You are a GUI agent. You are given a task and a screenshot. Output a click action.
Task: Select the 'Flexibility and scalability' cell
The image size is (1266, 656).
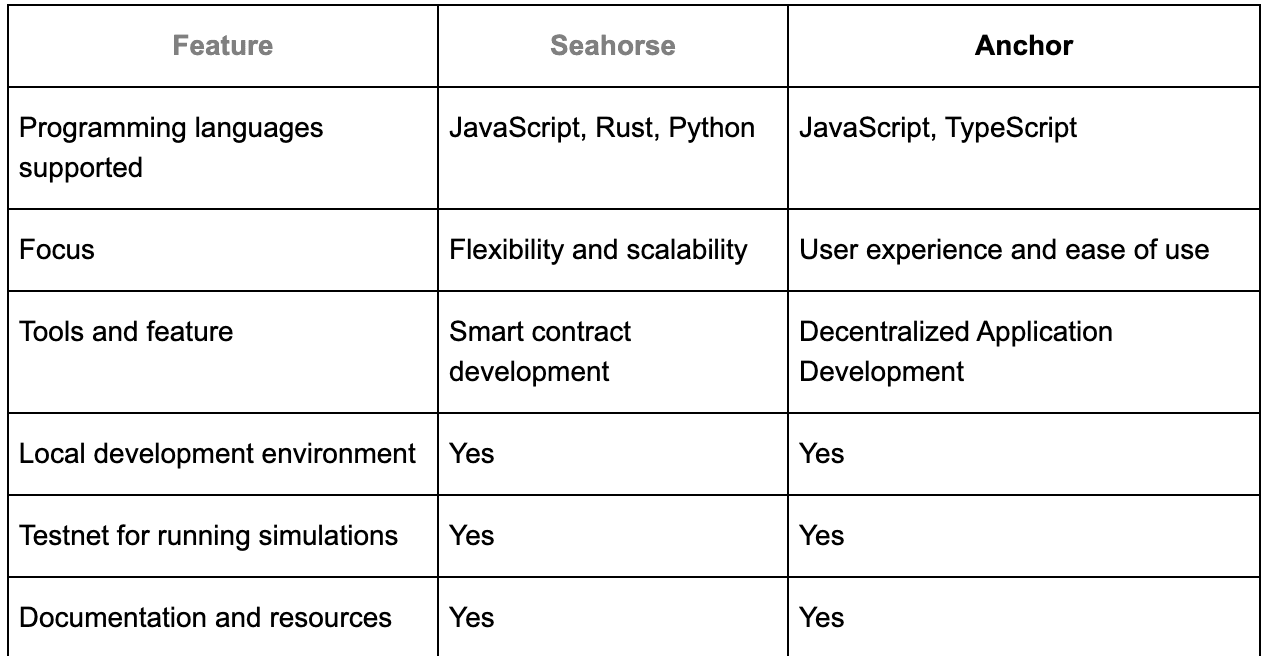pos(598,249)
